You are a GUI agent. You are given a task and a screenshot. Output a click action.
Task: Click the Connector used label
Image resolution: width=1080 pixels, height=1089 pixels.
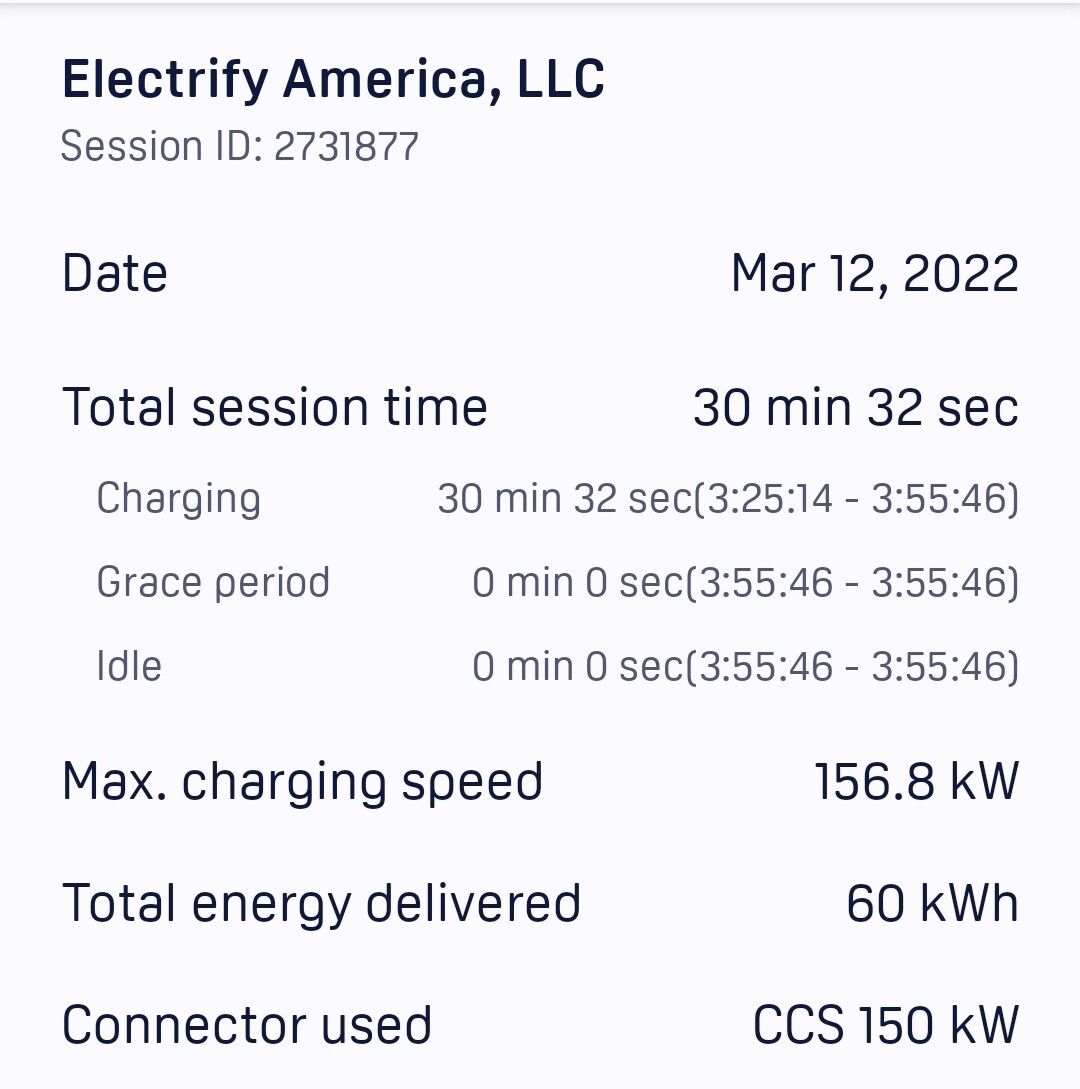(x=247, y=1025)
